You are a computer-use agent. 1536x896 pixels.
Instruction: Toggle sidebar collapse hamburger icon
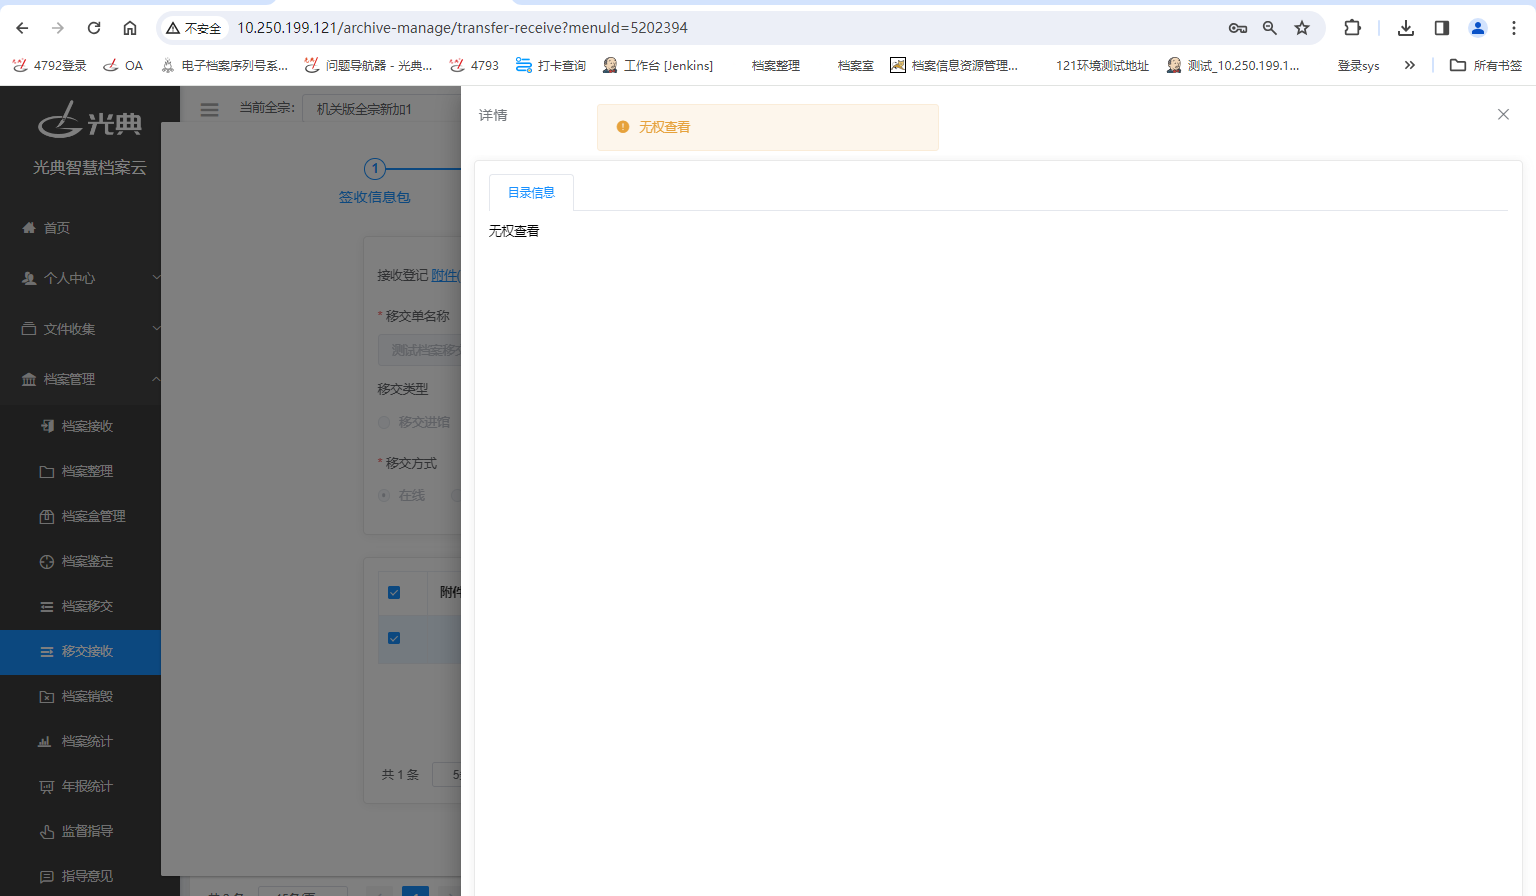(x=209, y=109)
